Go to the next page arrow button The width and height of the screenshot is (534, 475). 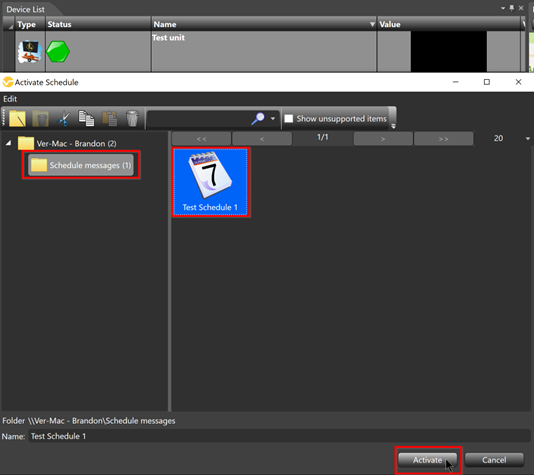(383, 139)
